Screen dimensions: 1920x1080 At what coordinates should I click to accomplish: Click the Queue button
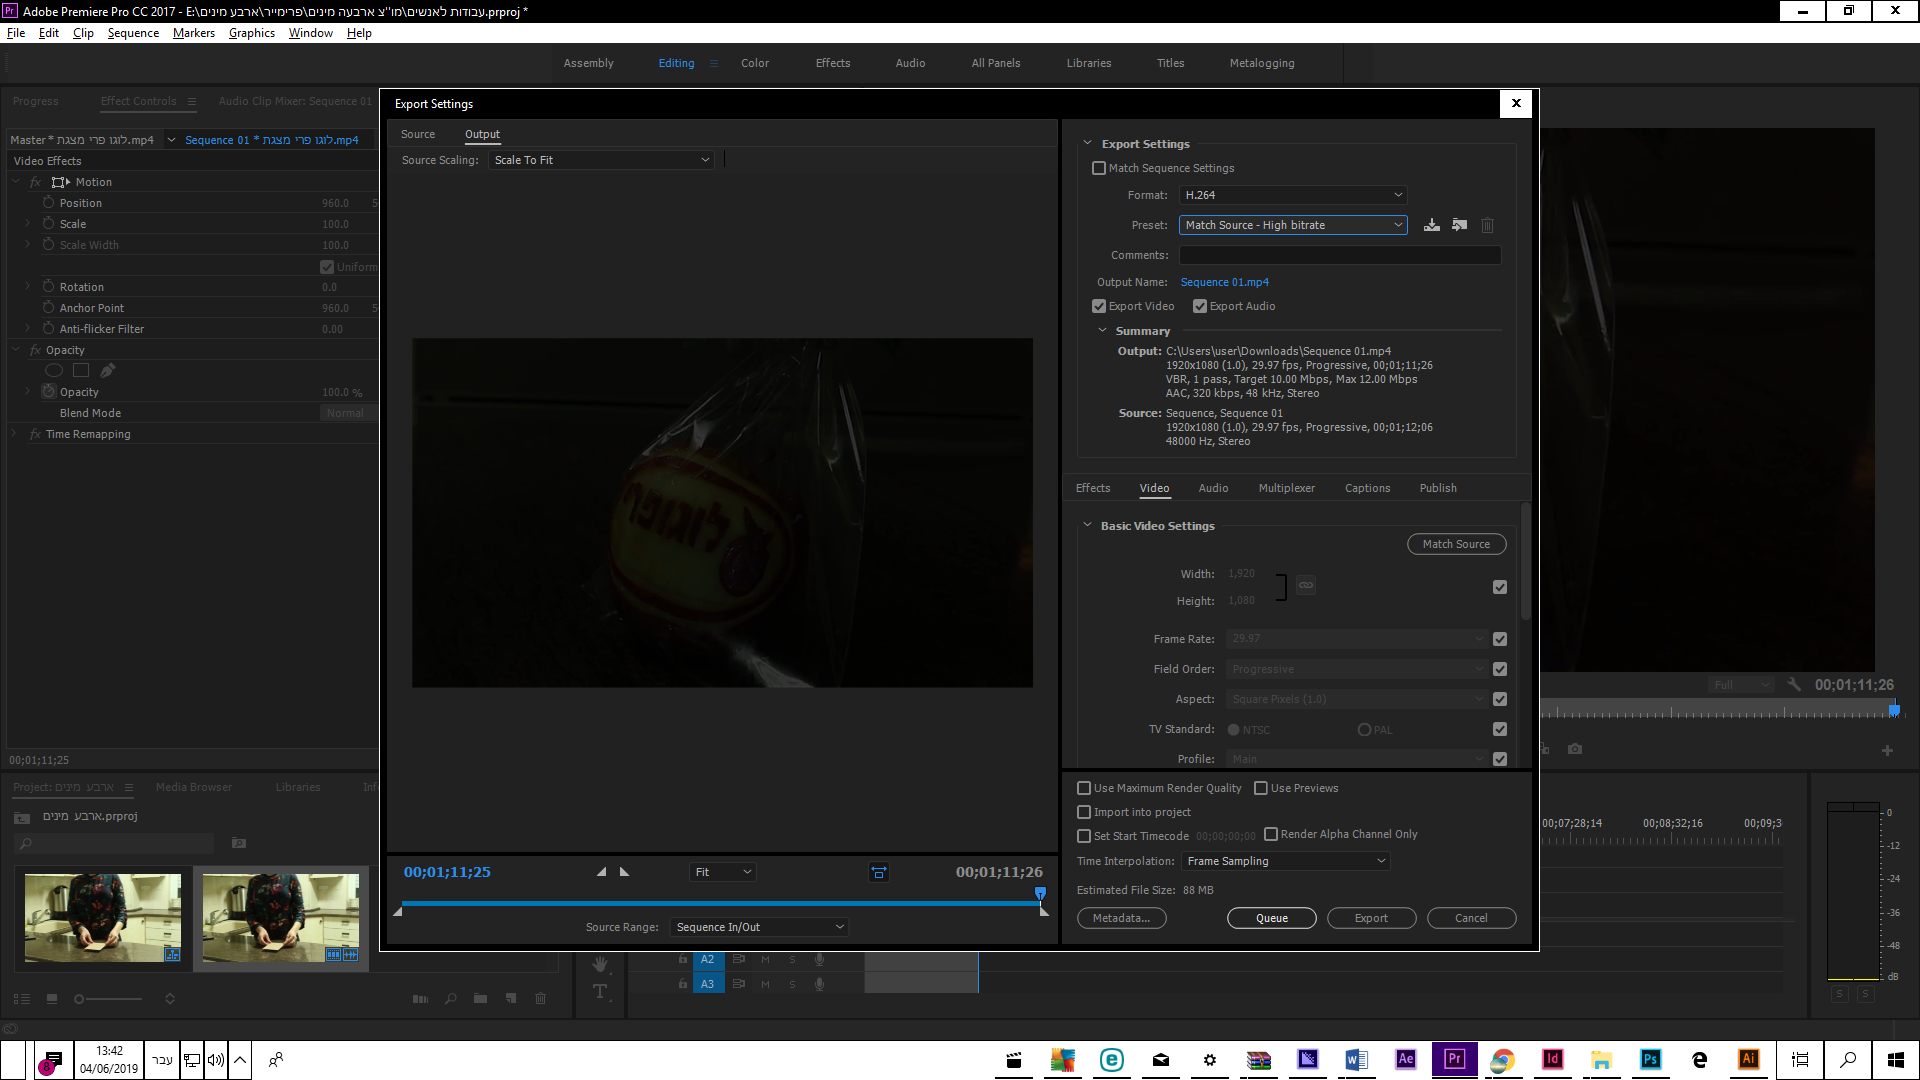pos(1271,918)
